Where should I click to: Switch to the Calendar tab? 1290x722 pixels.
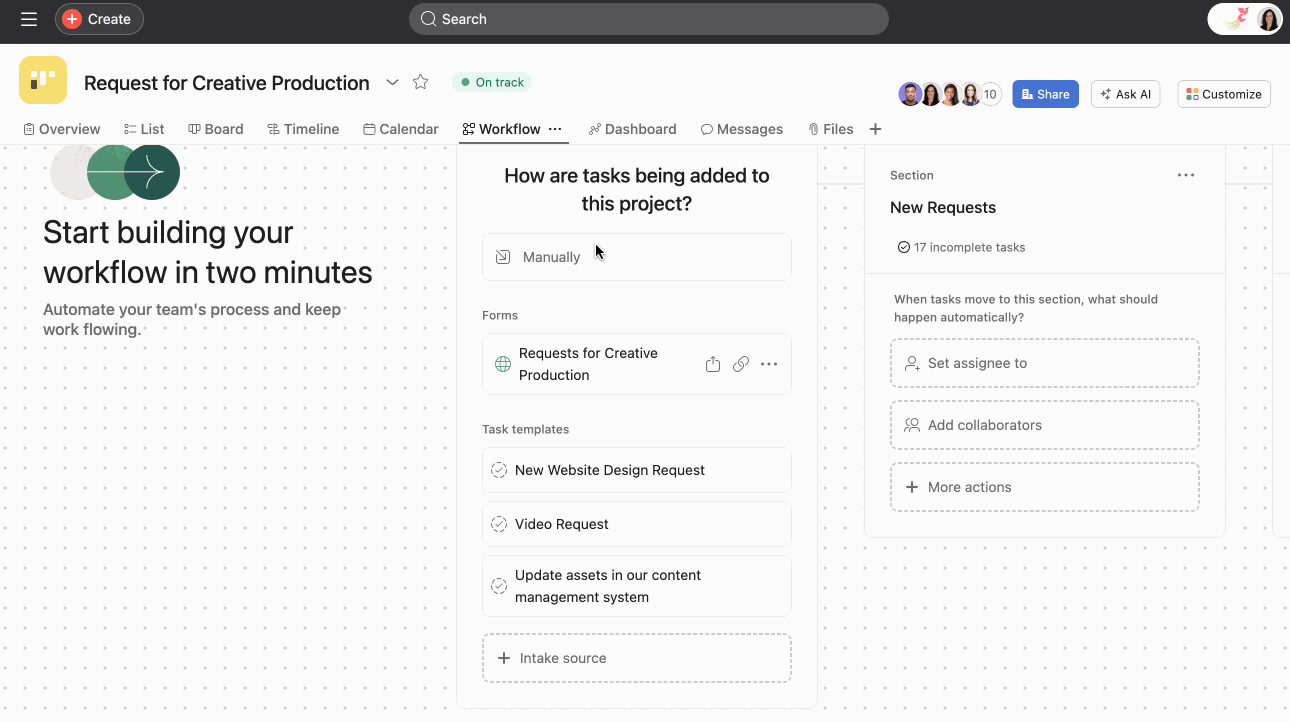pos(400,129)
